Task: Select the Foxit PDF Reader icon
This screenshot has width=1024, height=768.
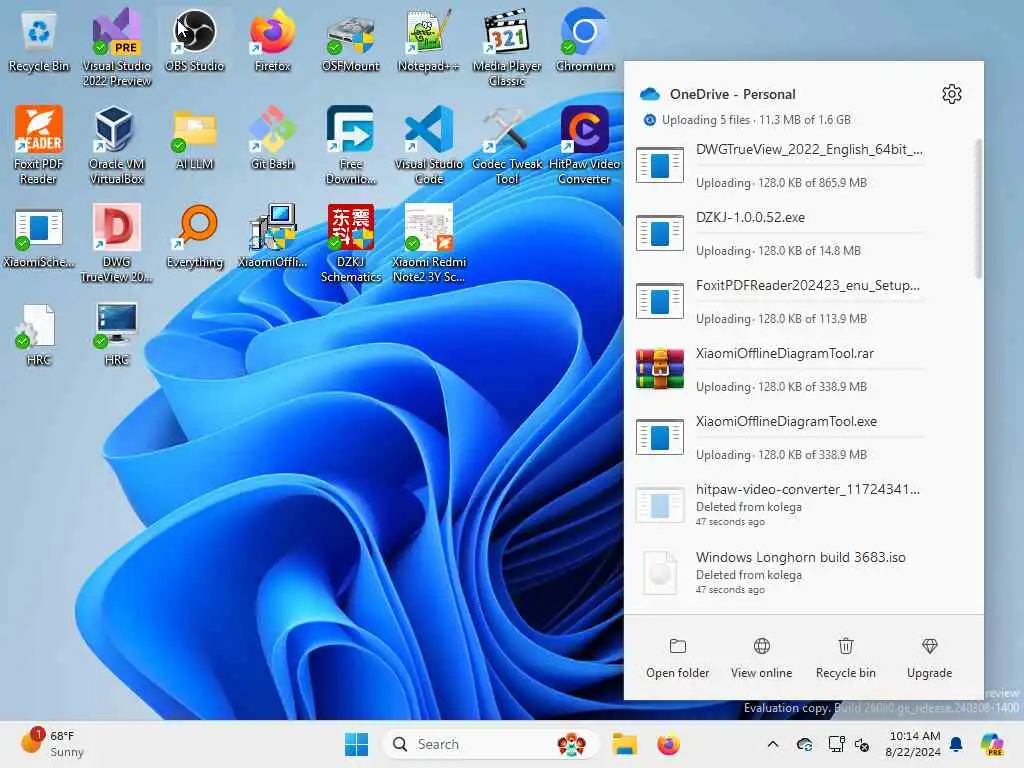Action: tap(39, 145)
